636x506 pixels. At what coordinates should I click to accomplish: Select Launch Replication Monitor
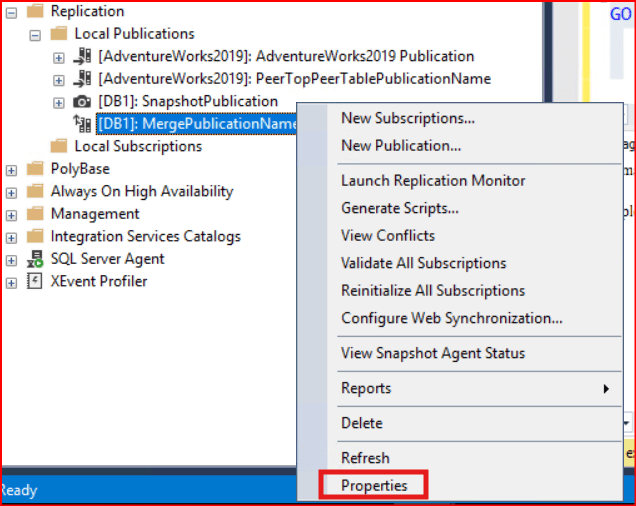coord(433,181)
